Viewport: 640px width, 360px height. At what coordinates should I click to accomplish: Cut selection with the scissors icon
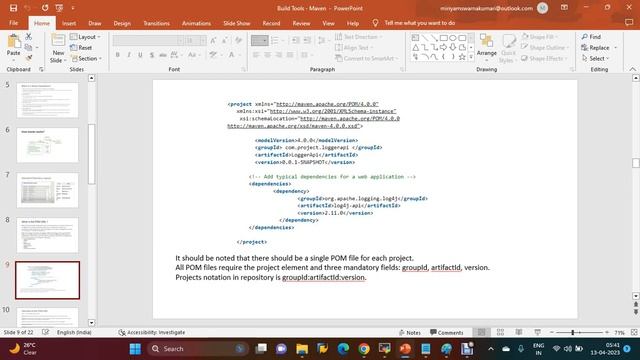(x=29, y=37)
